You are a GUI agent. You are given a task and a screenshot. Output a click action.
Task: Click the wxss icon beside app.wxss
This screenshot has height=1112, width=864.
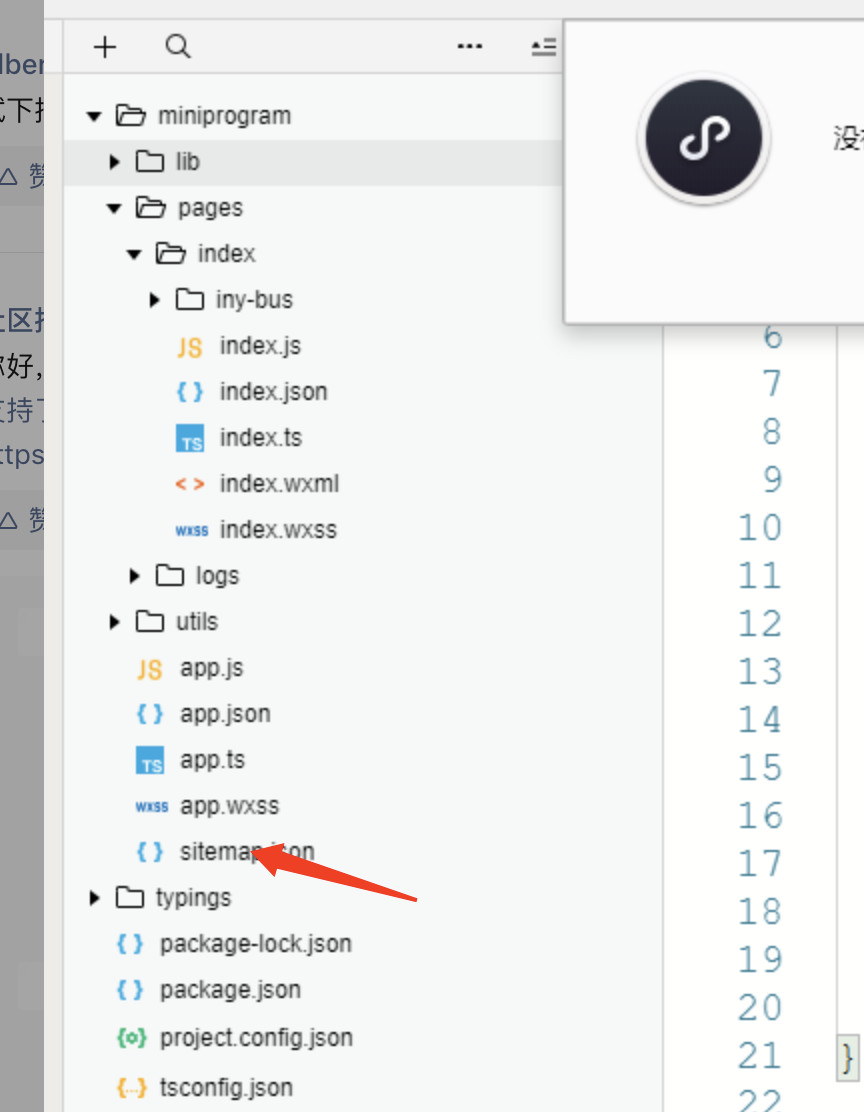pyautogui.click(x=152, y=806)
